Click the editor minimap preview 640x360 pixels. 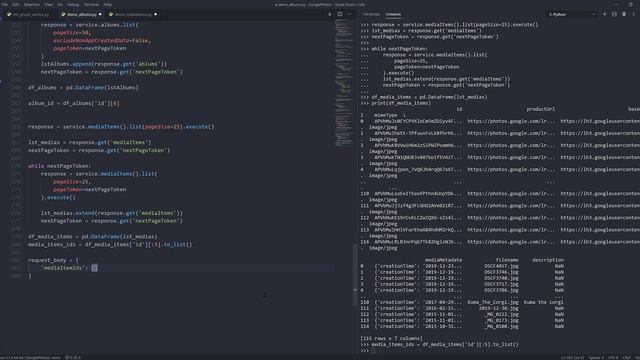click(x=344, y=82)
